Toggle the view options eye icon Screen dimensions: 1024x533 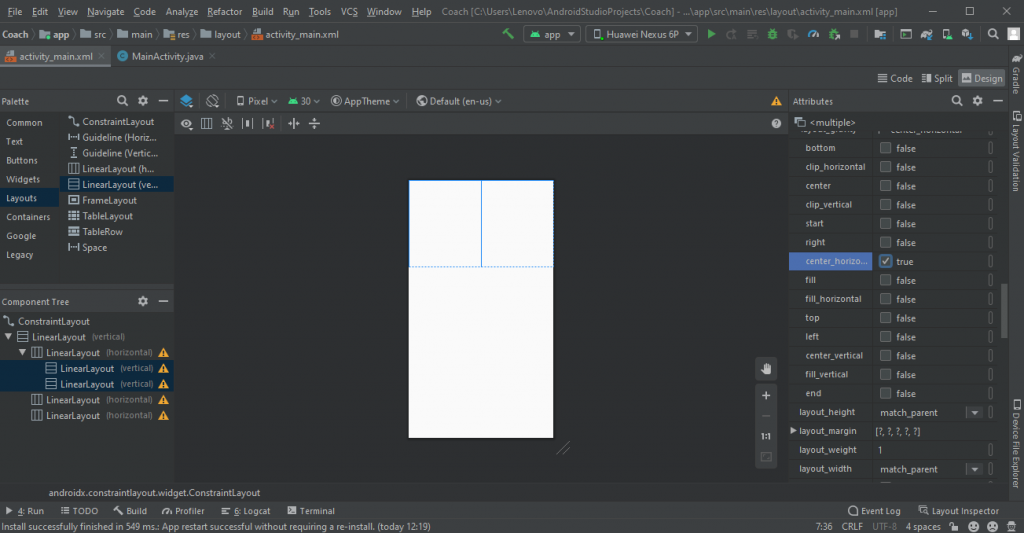click(186, 124)
